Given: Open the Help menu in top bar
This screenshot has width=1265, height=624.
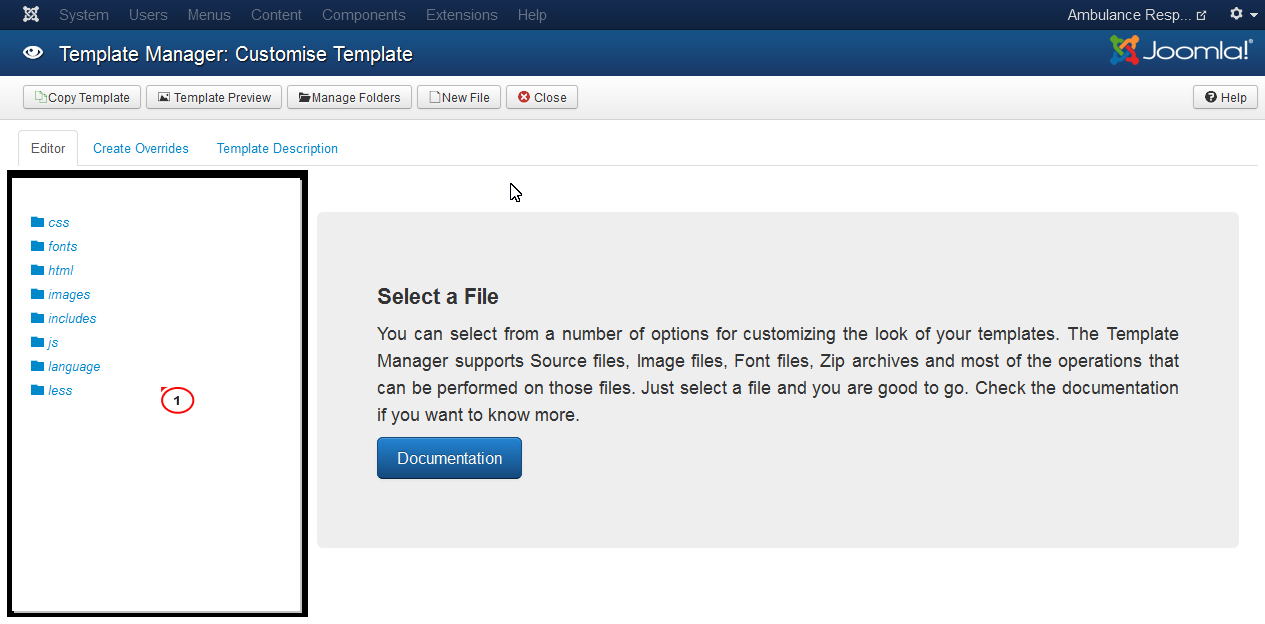Looking at the screenshot, I should (x=532, y=15).
